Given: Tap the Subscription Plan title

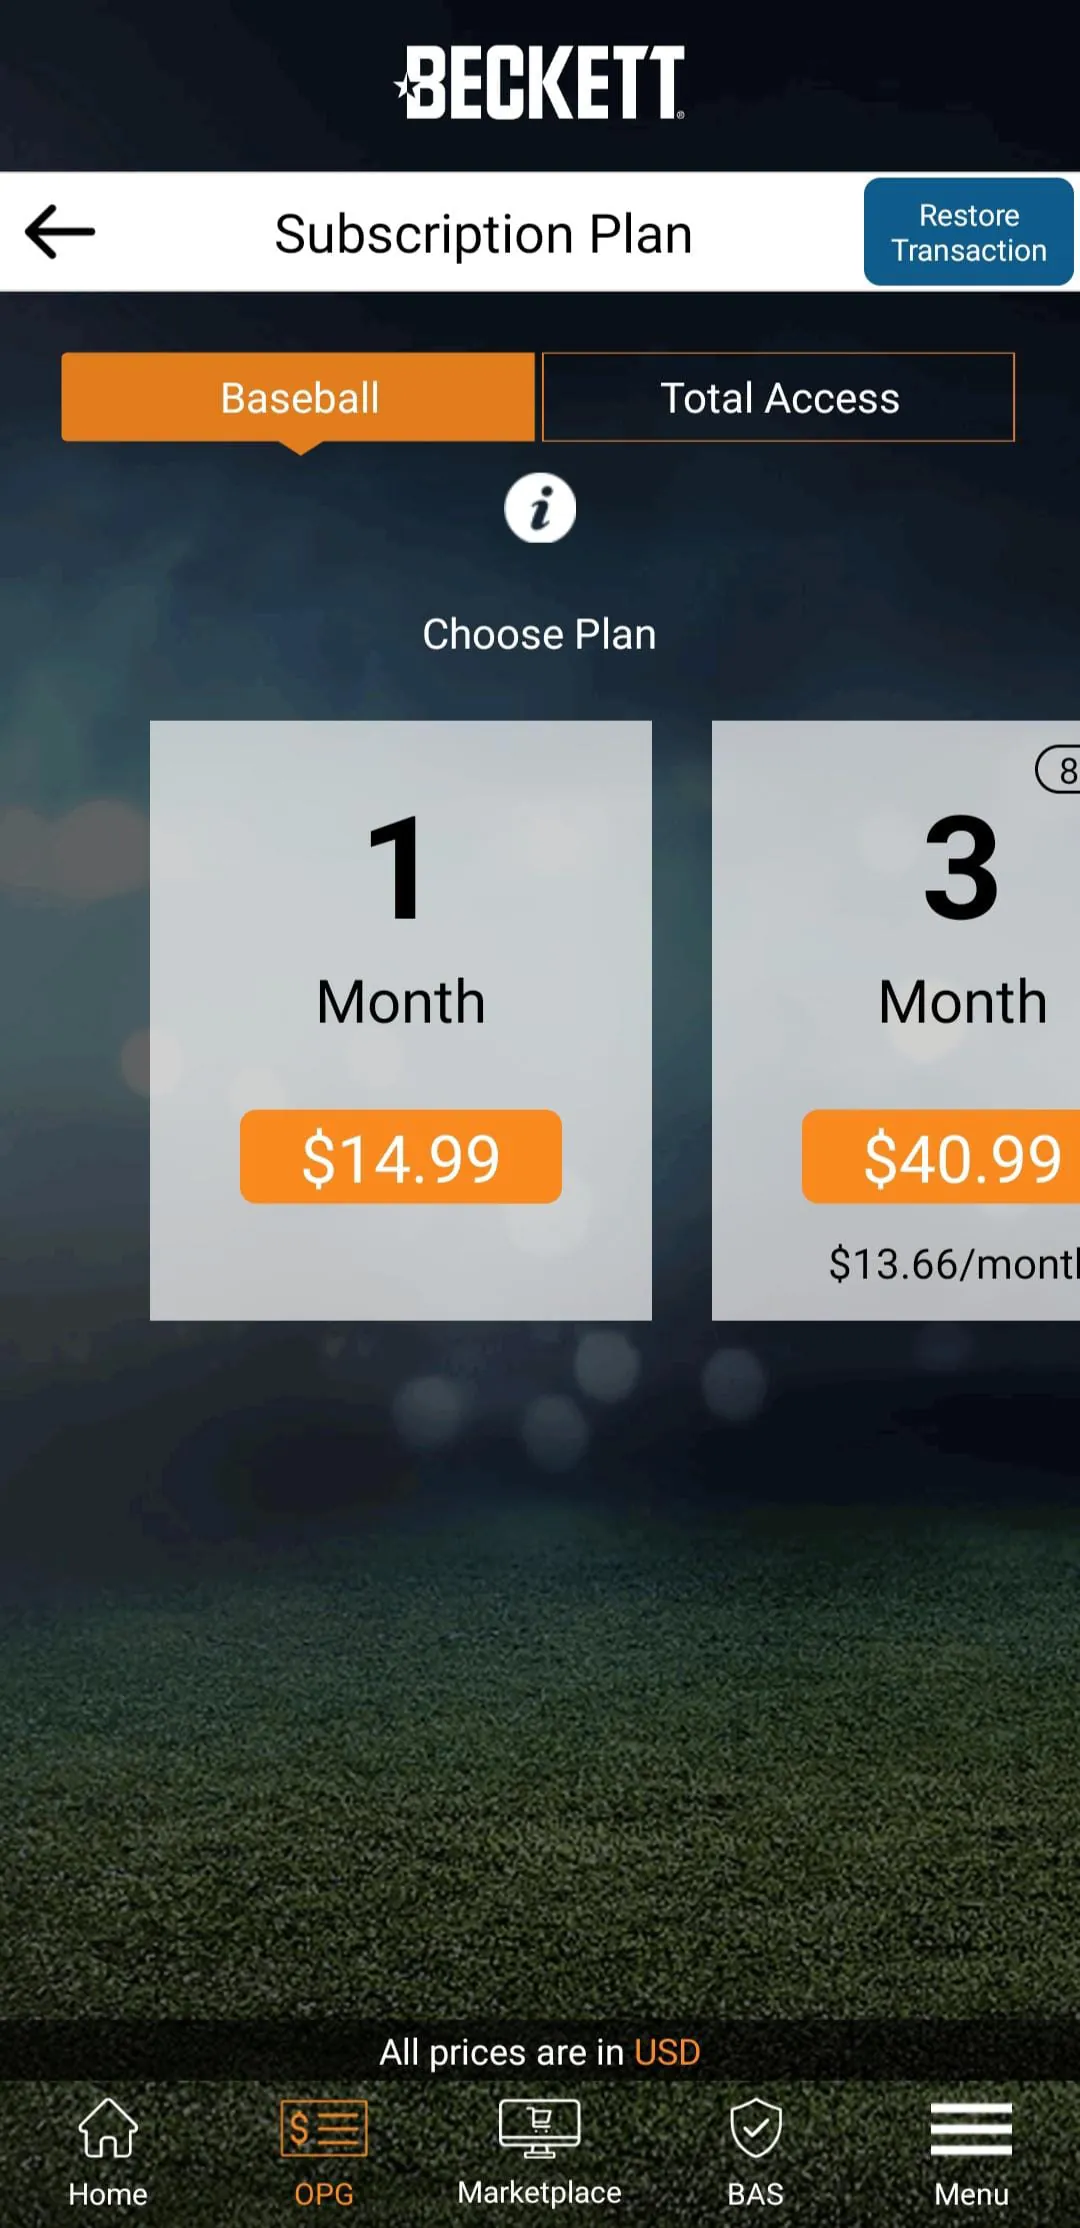Looking at the screenshot, I should [x=484, y=235].
